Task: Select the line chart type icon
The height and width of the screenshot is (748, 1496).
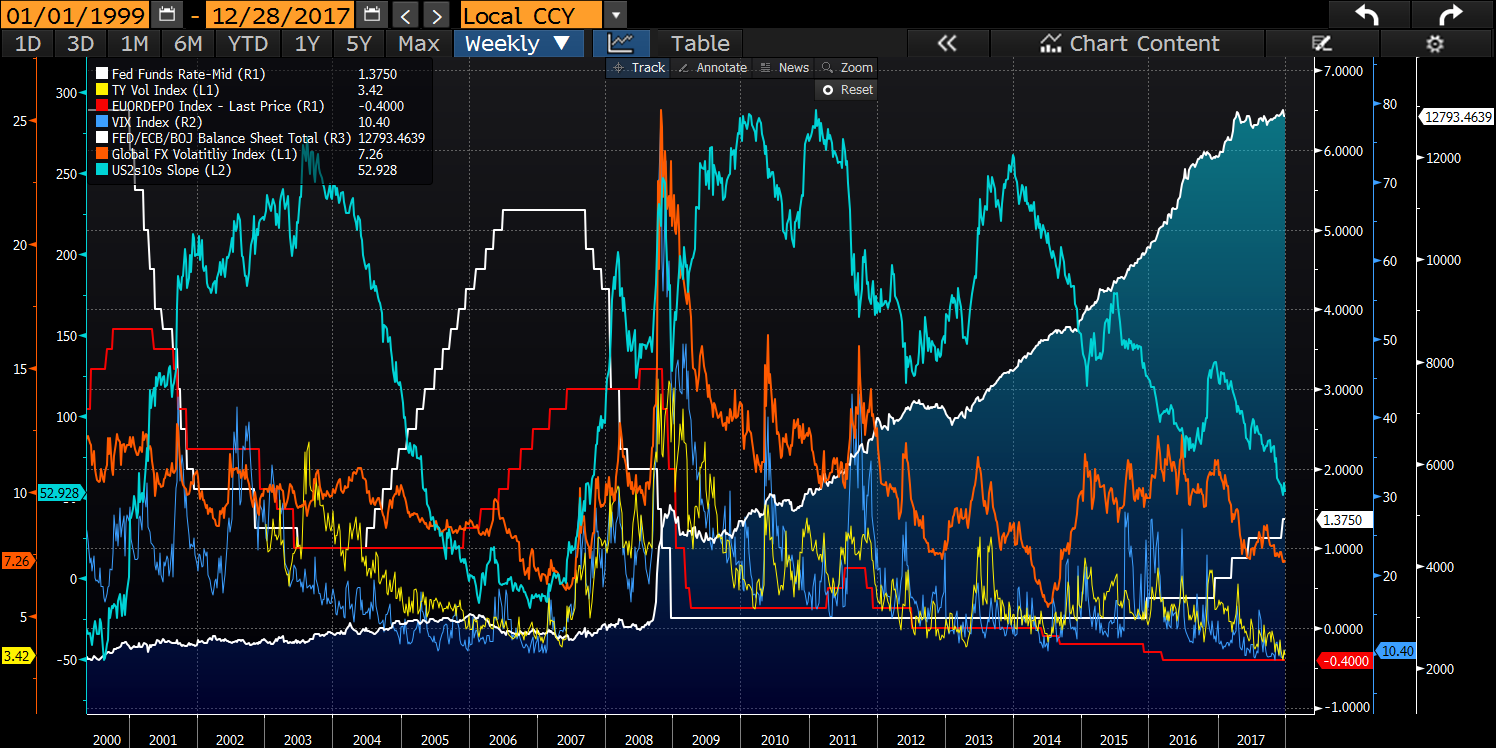Action: (620, 44)
